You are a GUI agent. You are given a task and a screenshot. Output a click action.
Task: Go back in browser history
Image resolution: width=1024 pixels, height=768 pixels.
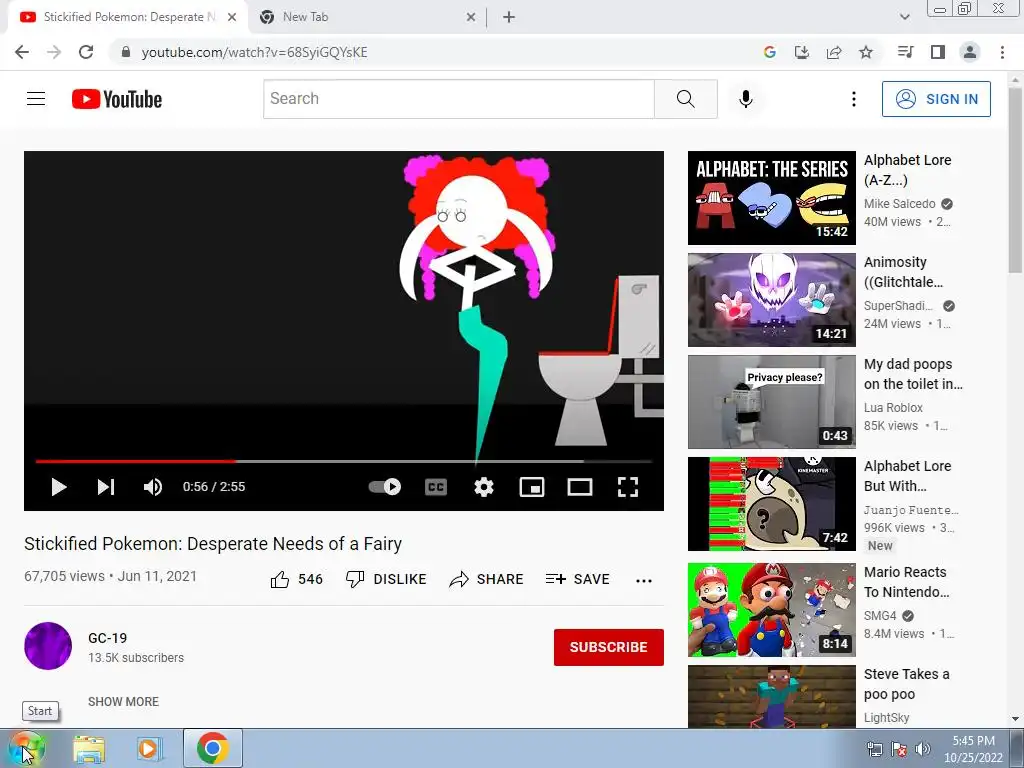point(22,52)
